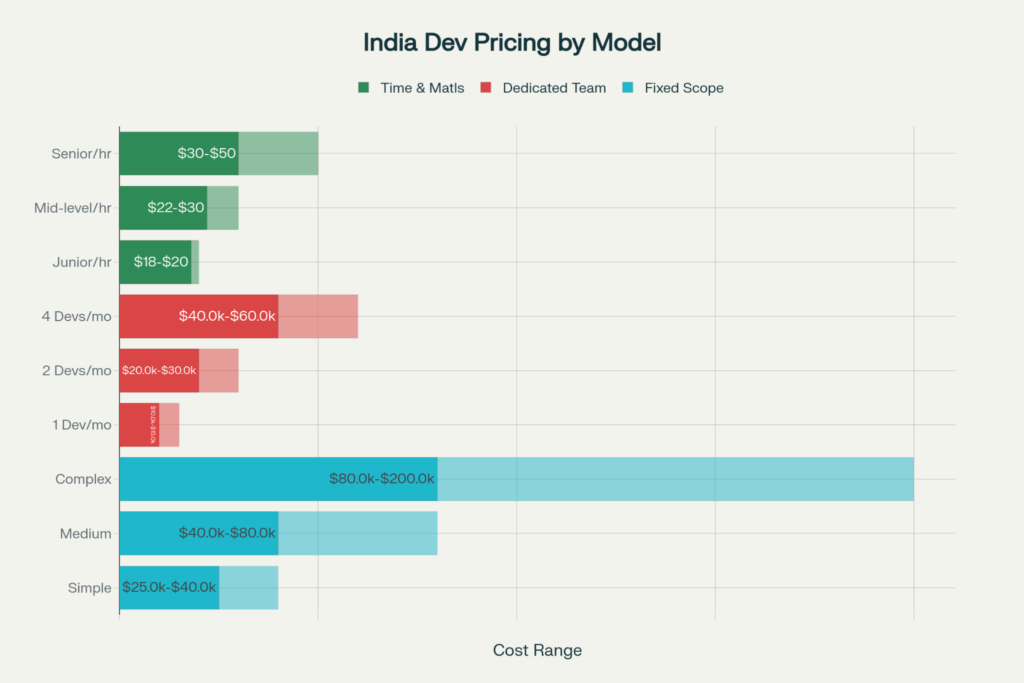Screen dimensions: 1024x683
Task: Click the red Dedicated Team legend swatch
Action: 486,88
